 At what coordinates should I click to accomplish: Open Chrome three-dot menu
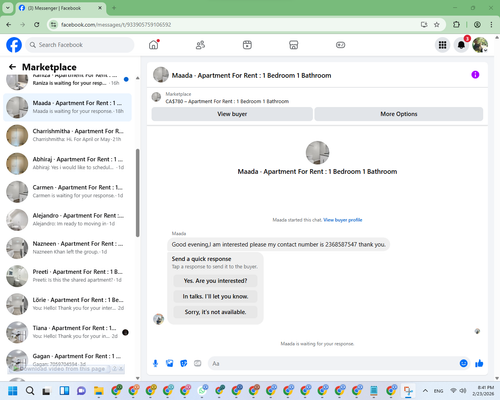point(491,25)
